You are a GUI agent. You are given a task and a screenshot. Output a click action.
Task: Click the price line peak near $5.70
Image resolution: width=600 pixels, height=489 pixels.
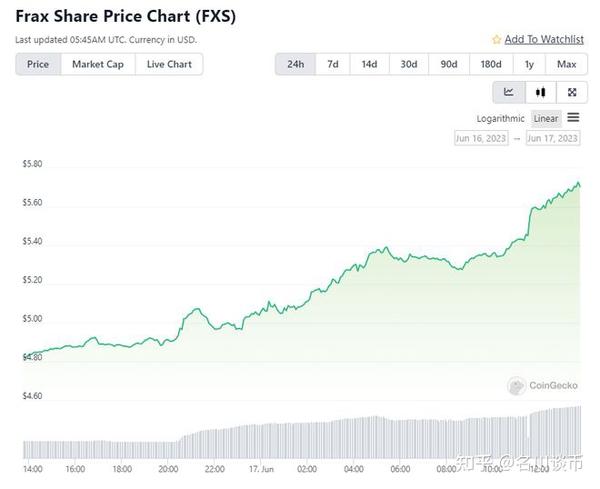coord(577,183)
